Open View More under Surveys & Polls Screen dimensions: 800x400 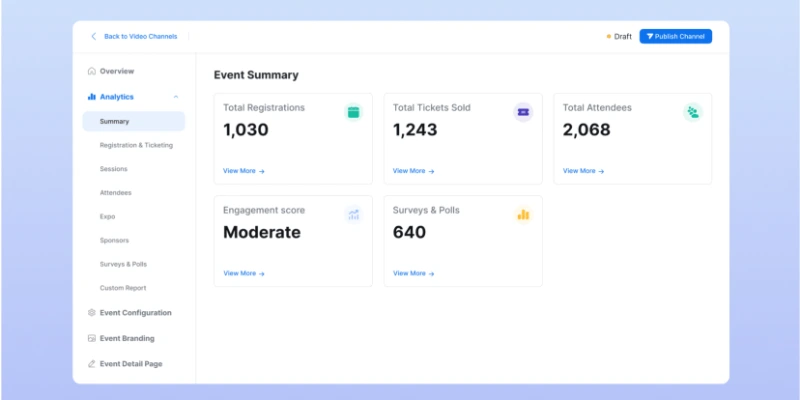[x=413, y=273]
